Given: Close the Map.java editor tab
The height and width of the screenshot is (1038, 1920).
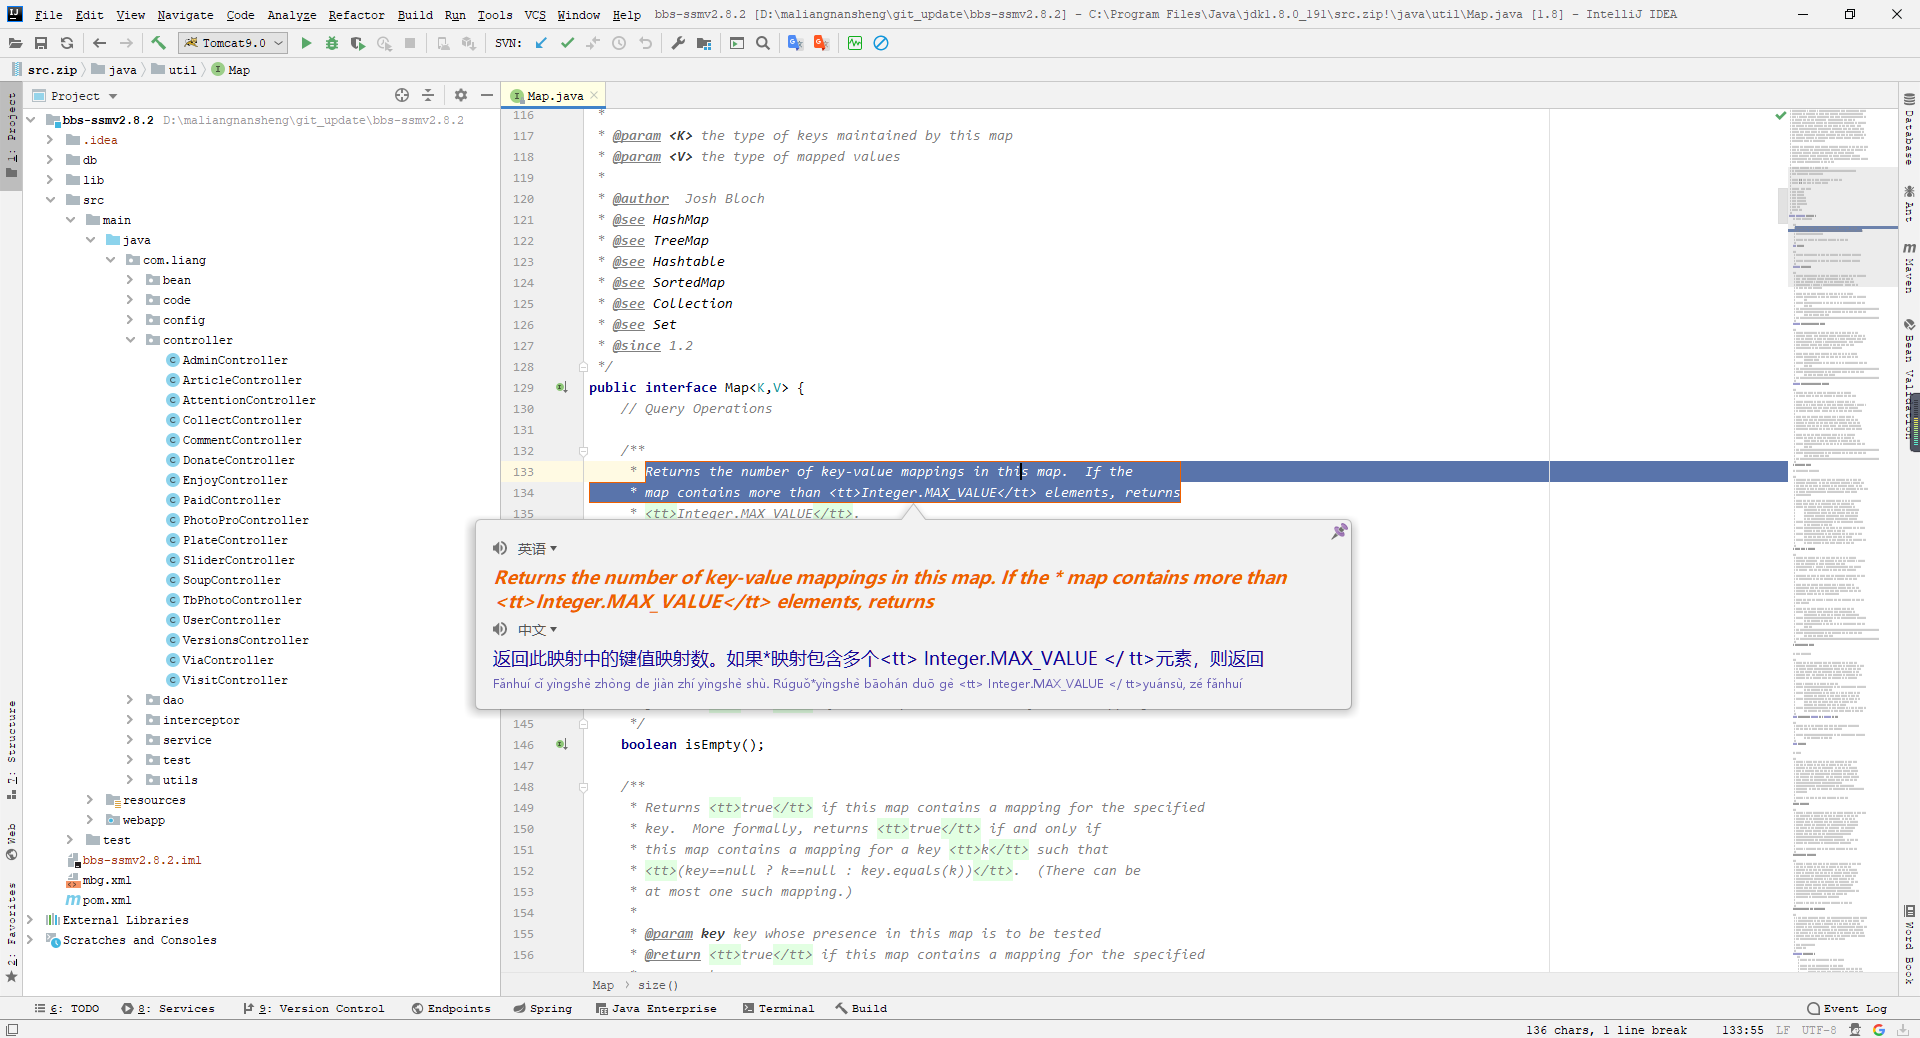Looking at the screenshot, I should pos(594,95).
